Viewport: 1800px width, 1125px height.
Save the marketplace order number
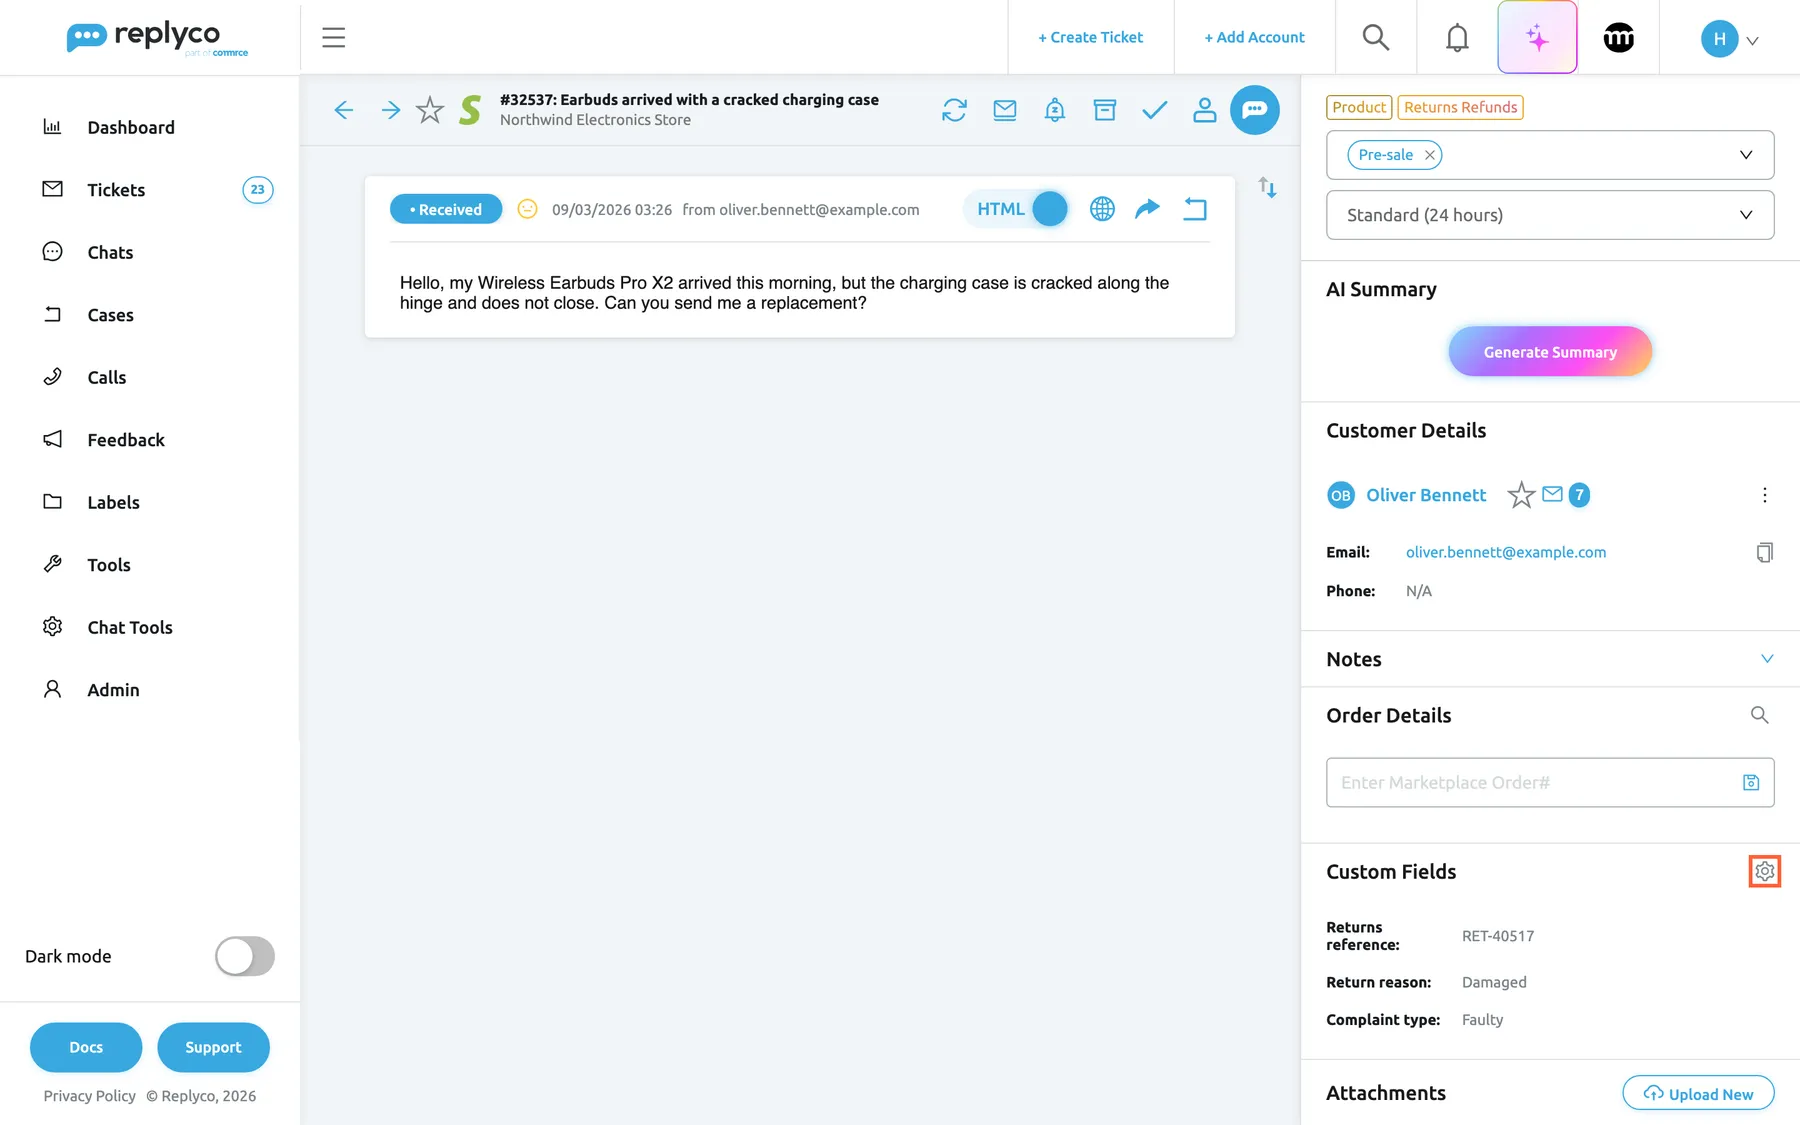click(1751, 783)
